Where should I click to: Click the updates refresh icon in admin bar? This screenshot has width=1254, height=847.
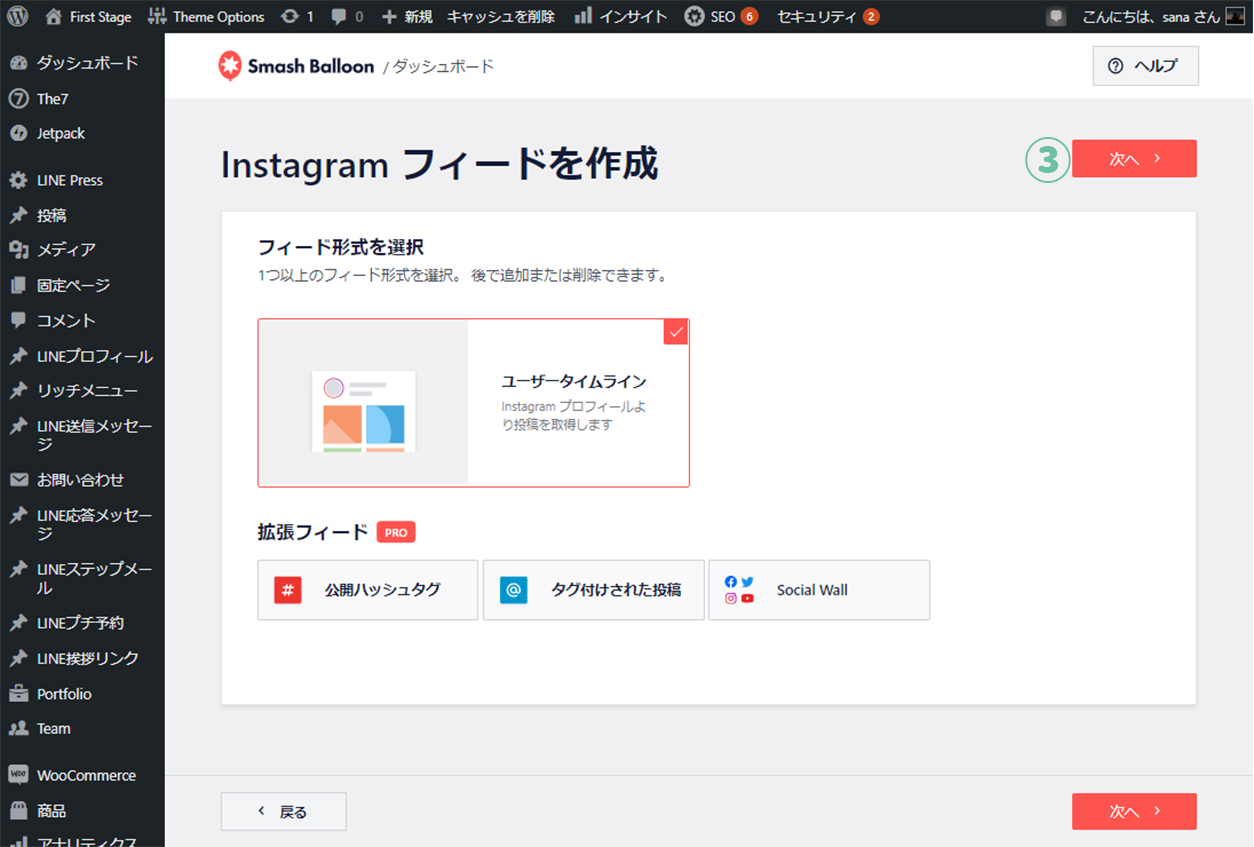point(290,16)
